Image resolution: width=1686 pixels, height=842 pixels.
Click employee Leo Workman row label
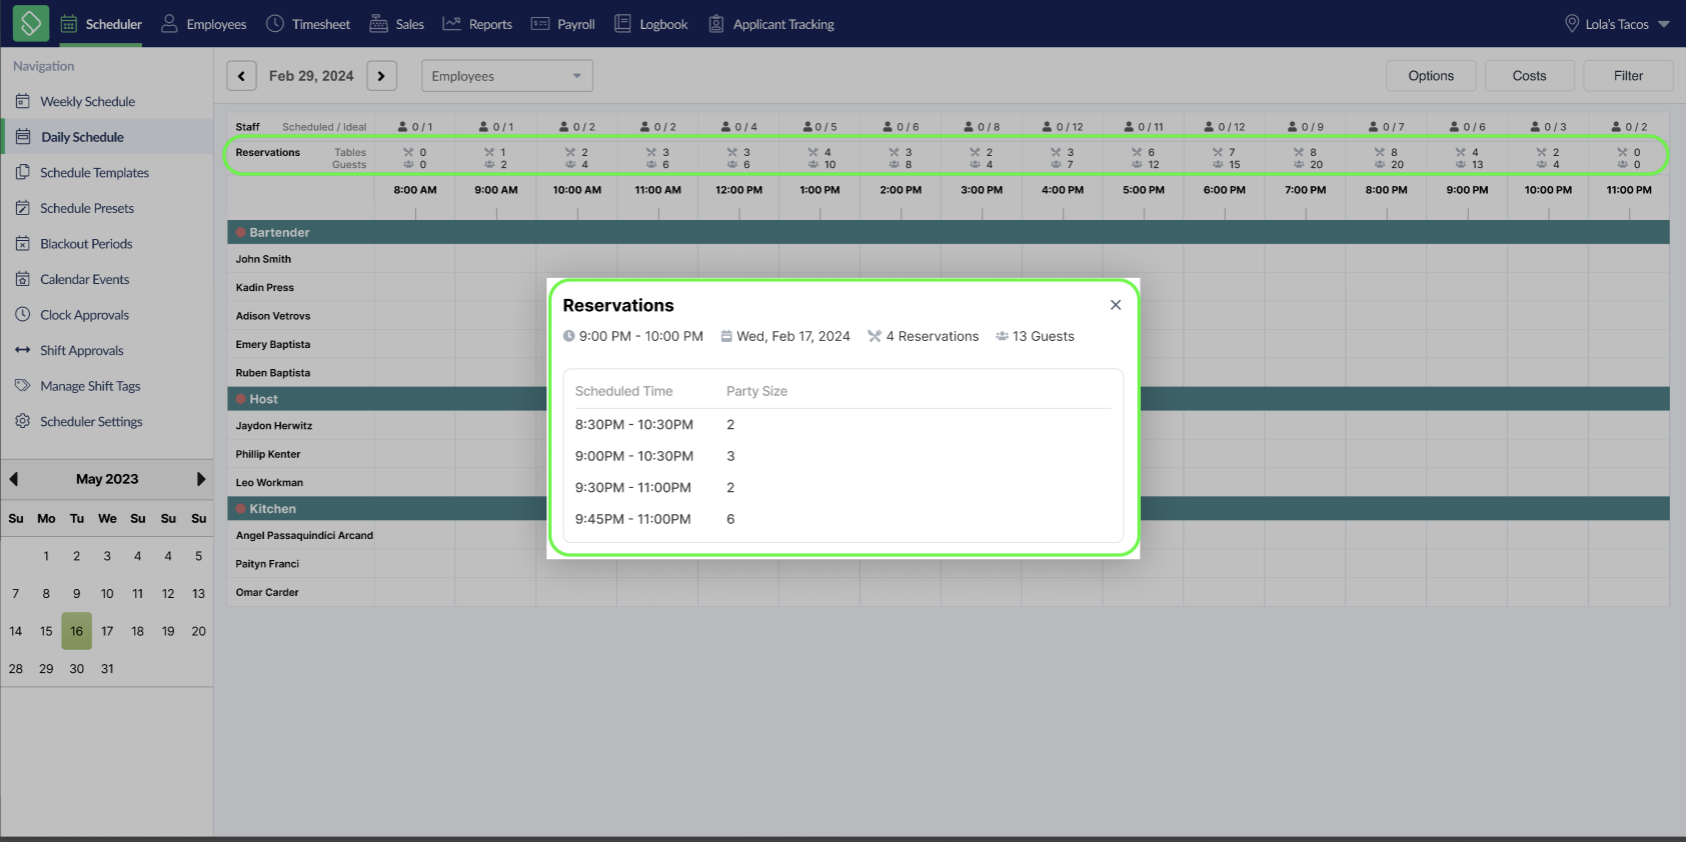(269, 483)
